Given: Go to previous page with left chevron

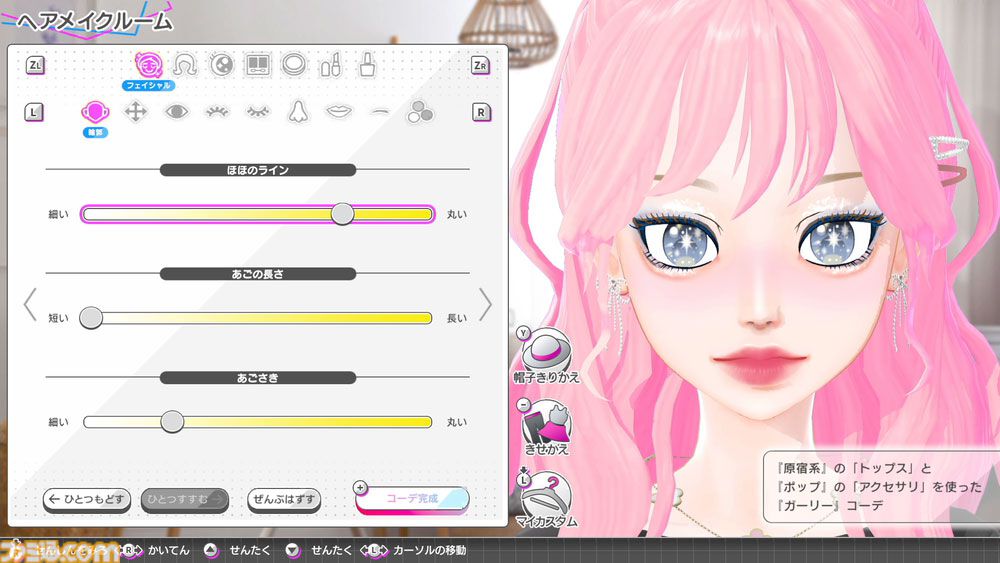Looking at the screenshot, I should pyautogui.click(x=30, y=304).
